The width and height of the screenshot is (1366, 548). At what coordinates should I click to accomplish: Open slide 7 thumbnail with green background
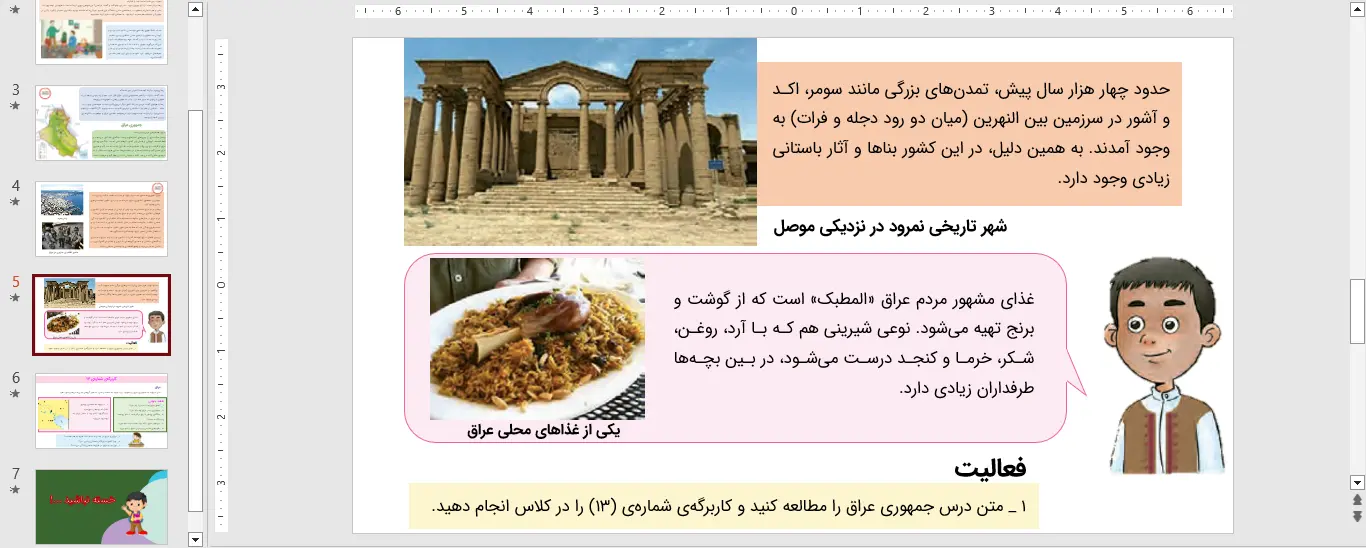coord(102,507)
